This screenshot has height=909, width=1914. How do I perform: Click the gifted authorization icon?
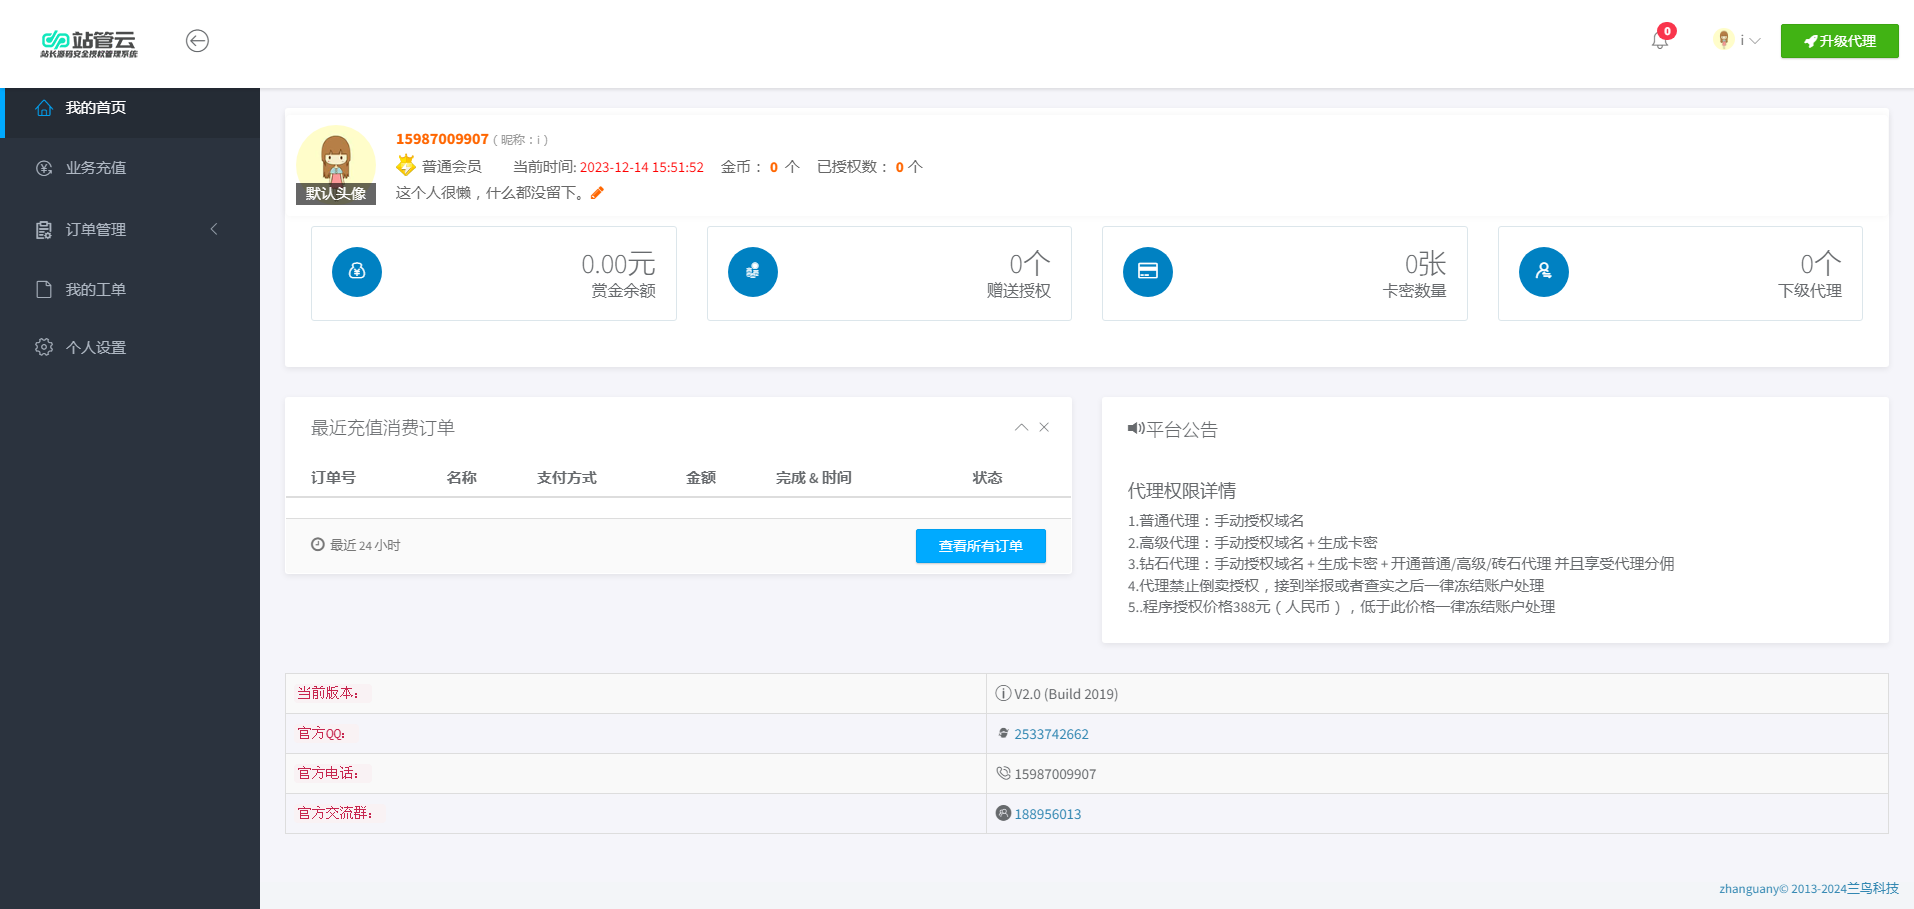[752, 272]
